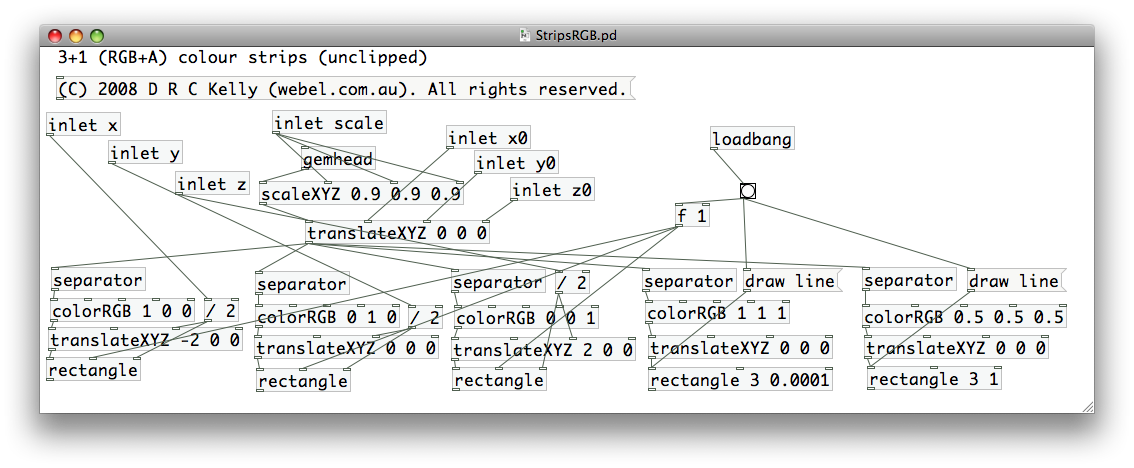
Task: Click the rectangle 3 0.0001 object
Action: tap(740, 380)
